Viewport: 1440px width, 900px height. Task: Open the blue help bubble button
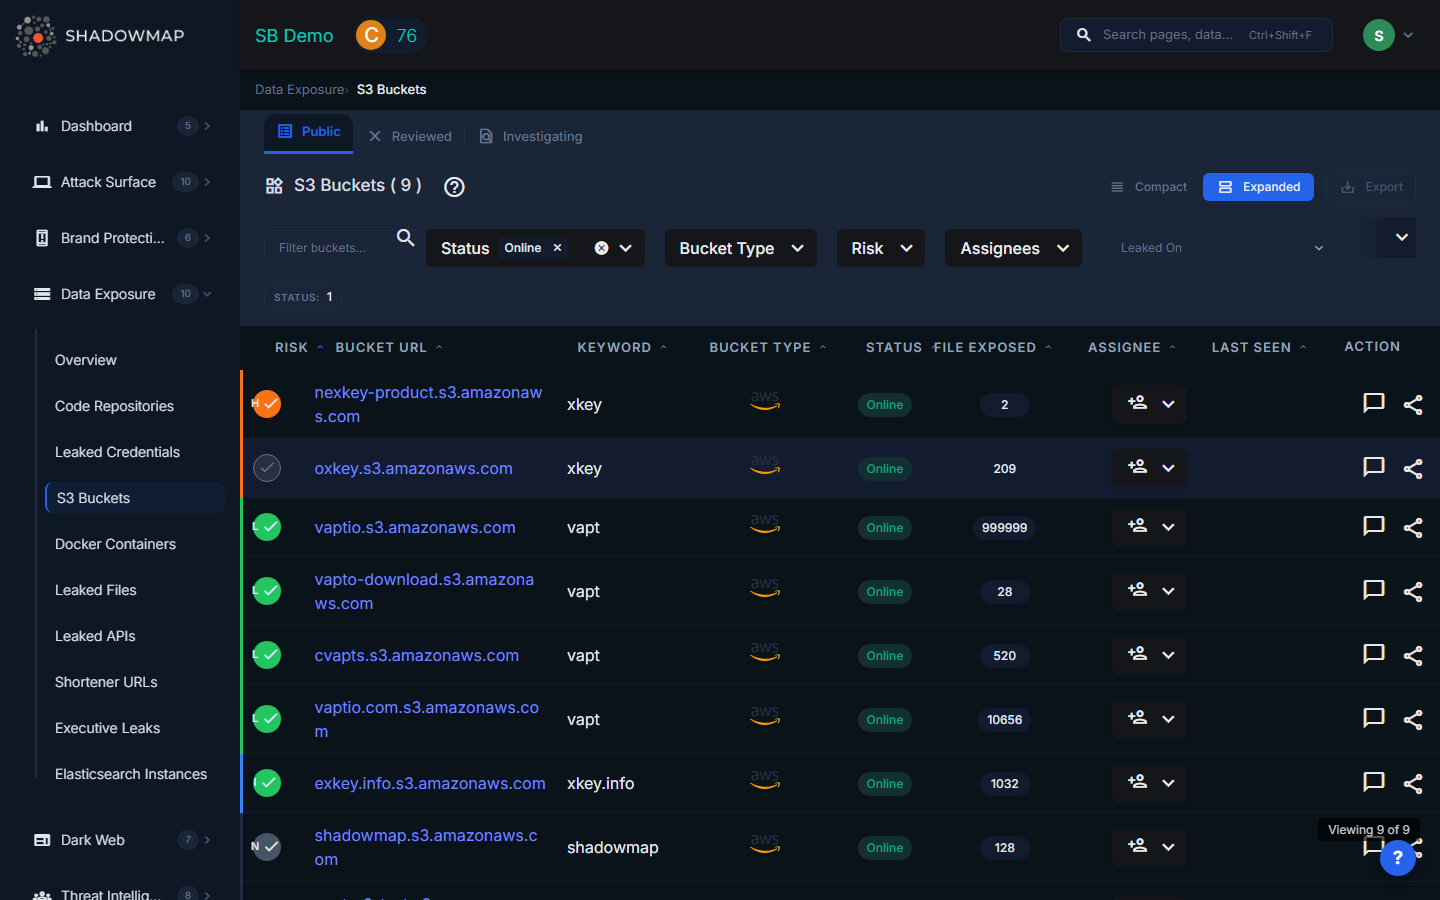click(x=1397, y=857)
